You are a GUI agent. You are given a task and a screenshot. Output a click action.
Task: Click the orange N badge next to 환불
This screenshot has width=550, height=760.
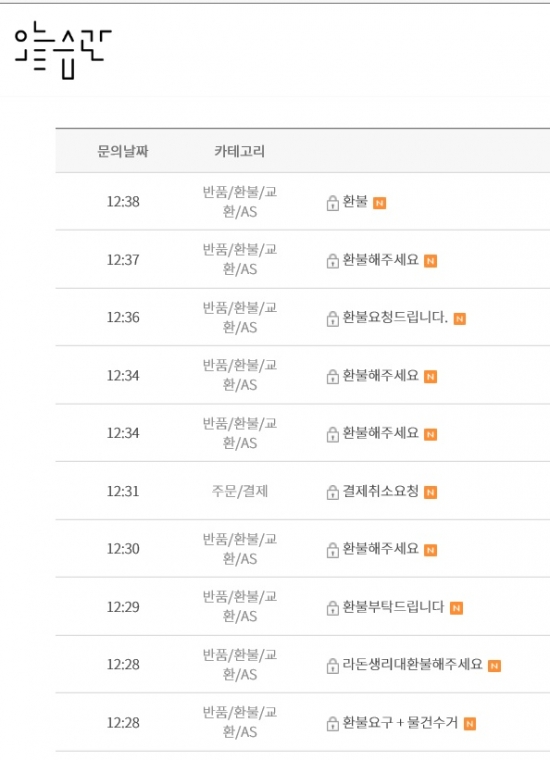pyautogui.click(x=379, y=203)
